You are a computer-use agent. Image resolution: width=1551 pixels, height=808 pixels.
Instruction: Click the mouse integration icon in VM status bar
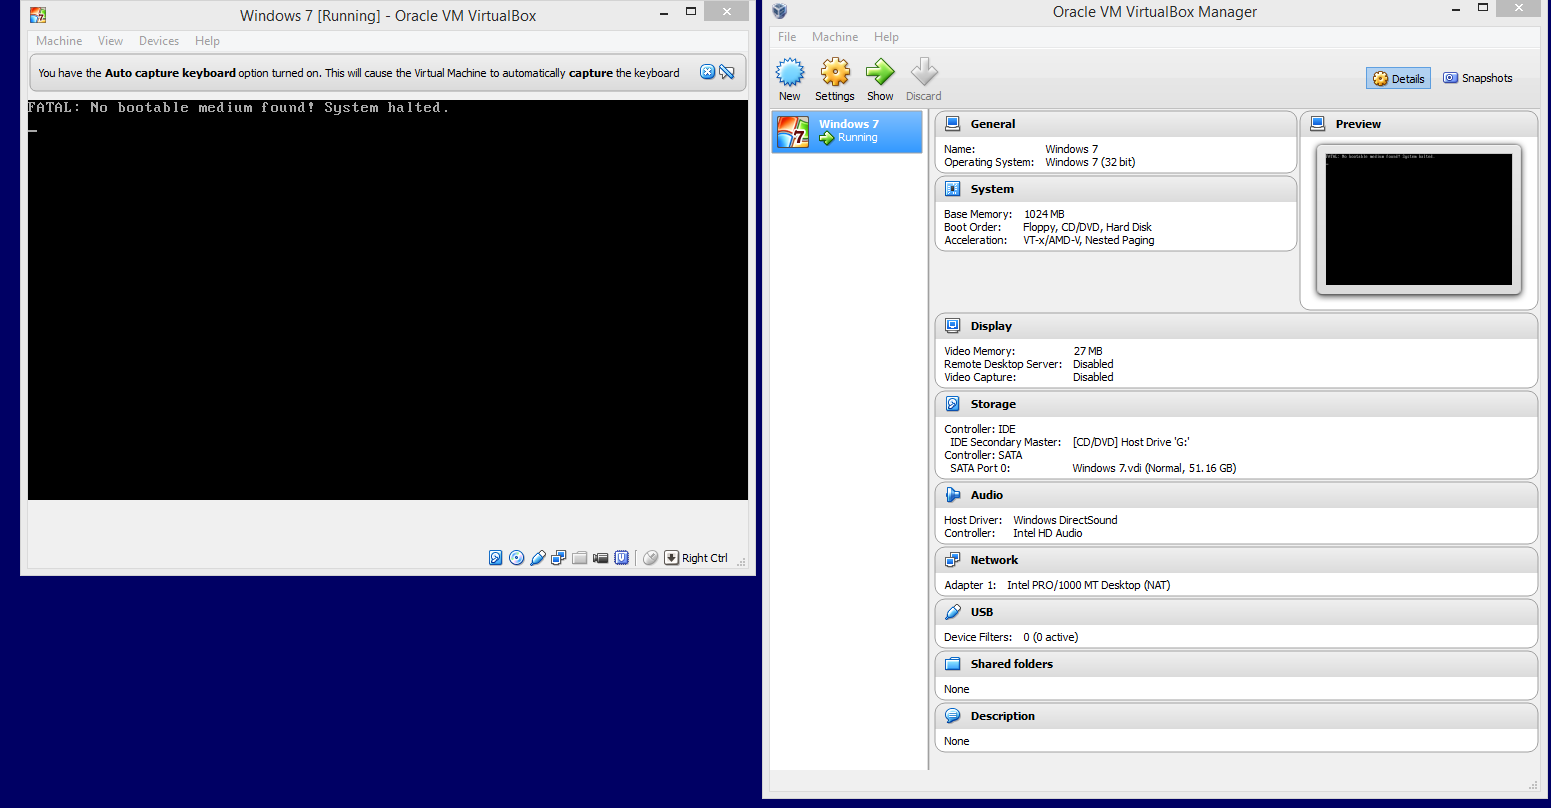(x=650, y=558)
